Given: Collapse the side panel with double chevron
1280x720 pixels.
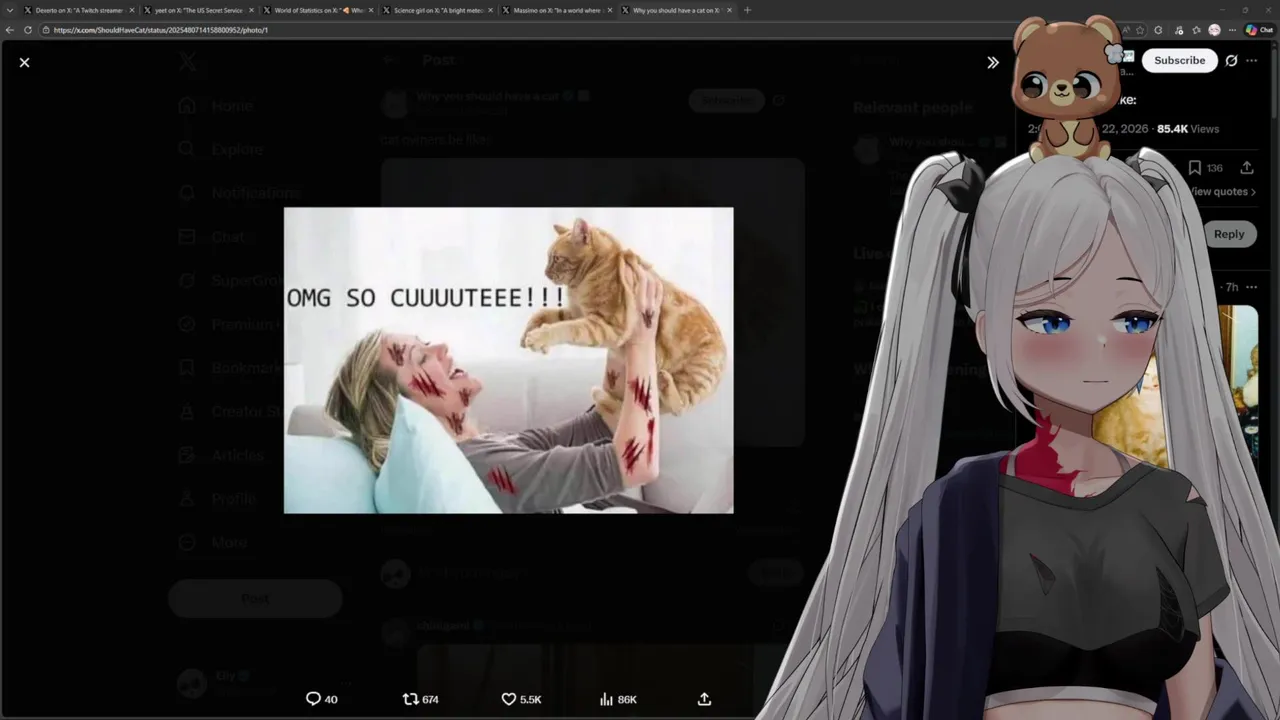Looking at the screenshot, I should 992,62.
